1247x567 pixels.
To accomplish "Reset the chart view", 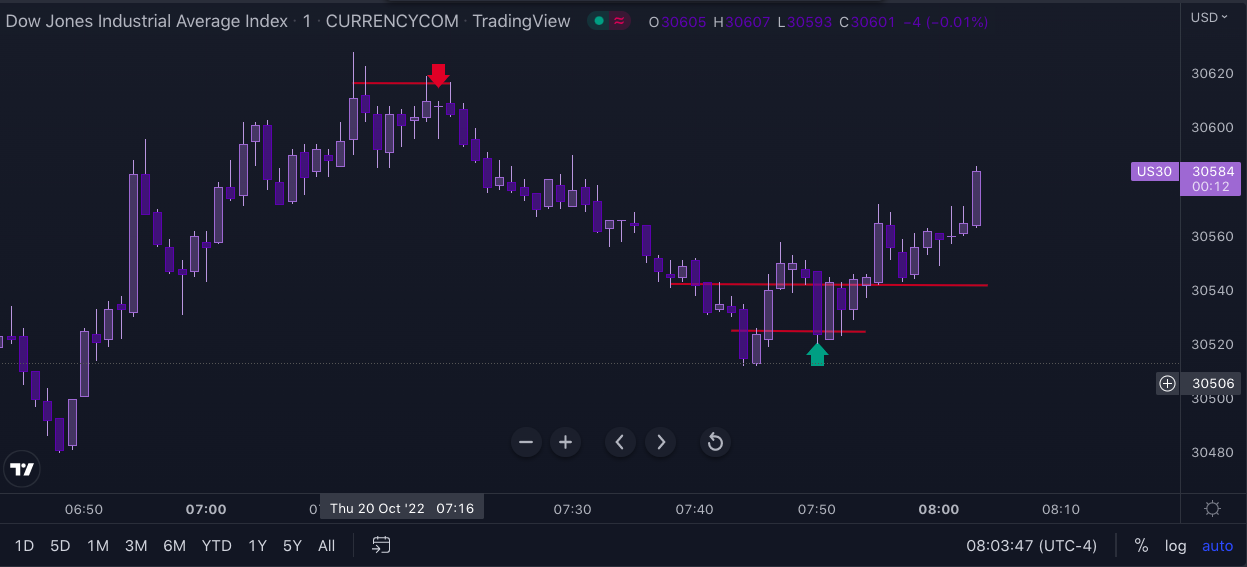I will coord(714,442).
